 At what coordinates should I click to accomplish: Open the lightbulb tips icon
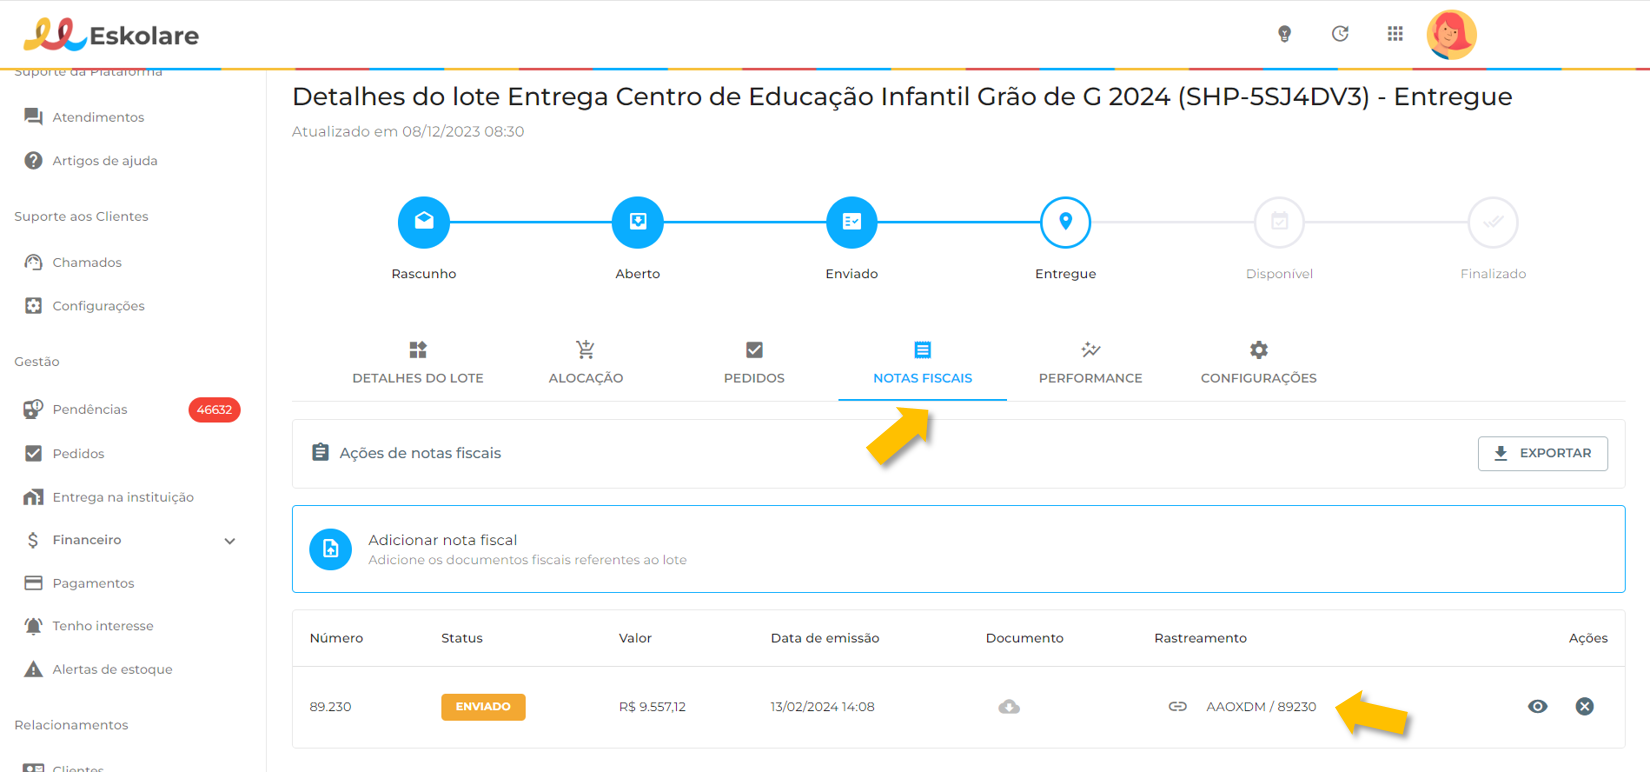(x=1285, y=34)
